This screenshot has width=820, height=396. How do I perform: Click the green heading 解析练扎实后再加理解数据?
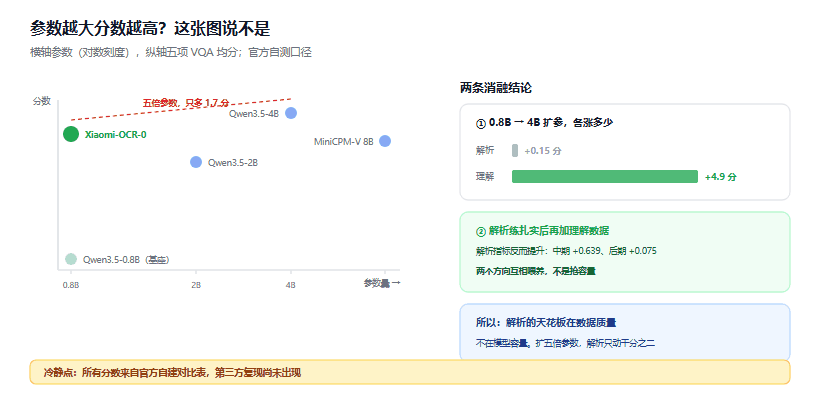point(542,231)
